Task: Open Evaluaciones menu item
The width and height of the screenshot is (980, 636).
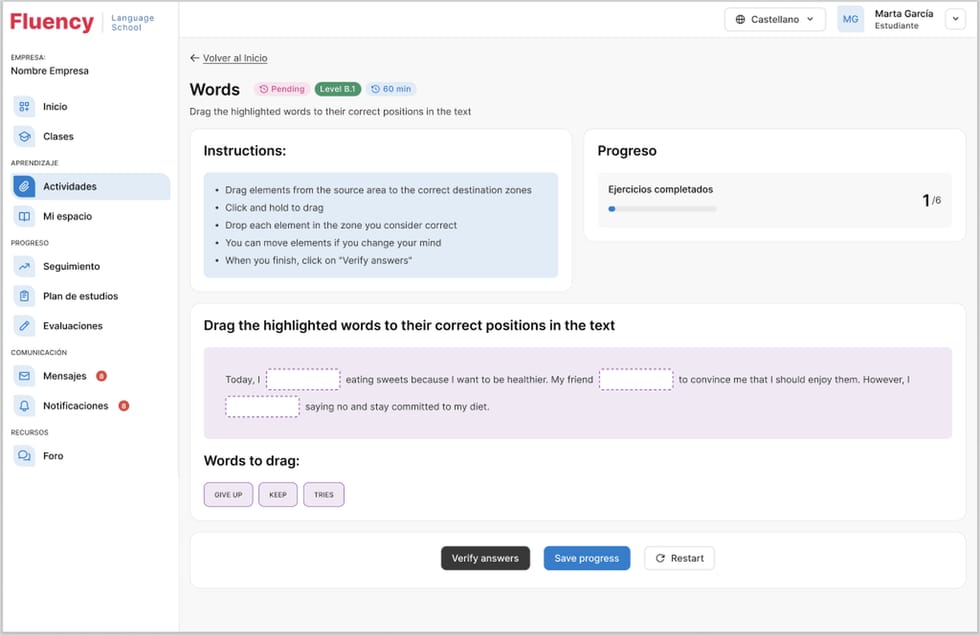Action: pos(90,325)
